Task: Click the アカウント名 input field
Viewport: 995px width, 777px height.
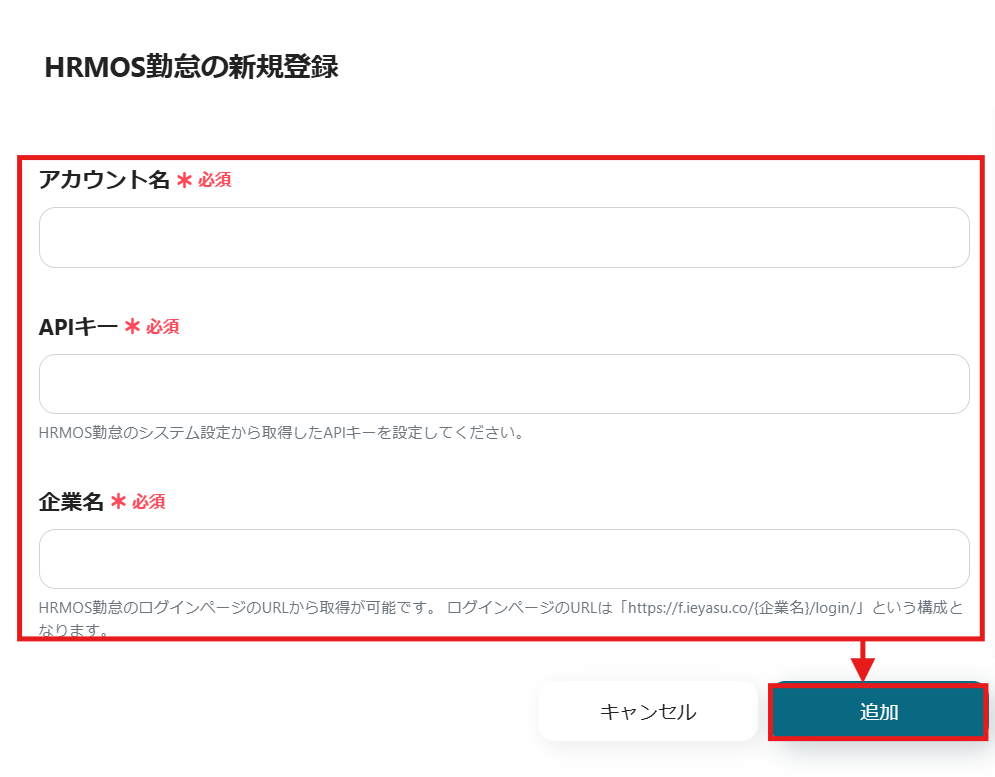Action: click(504, 237)
